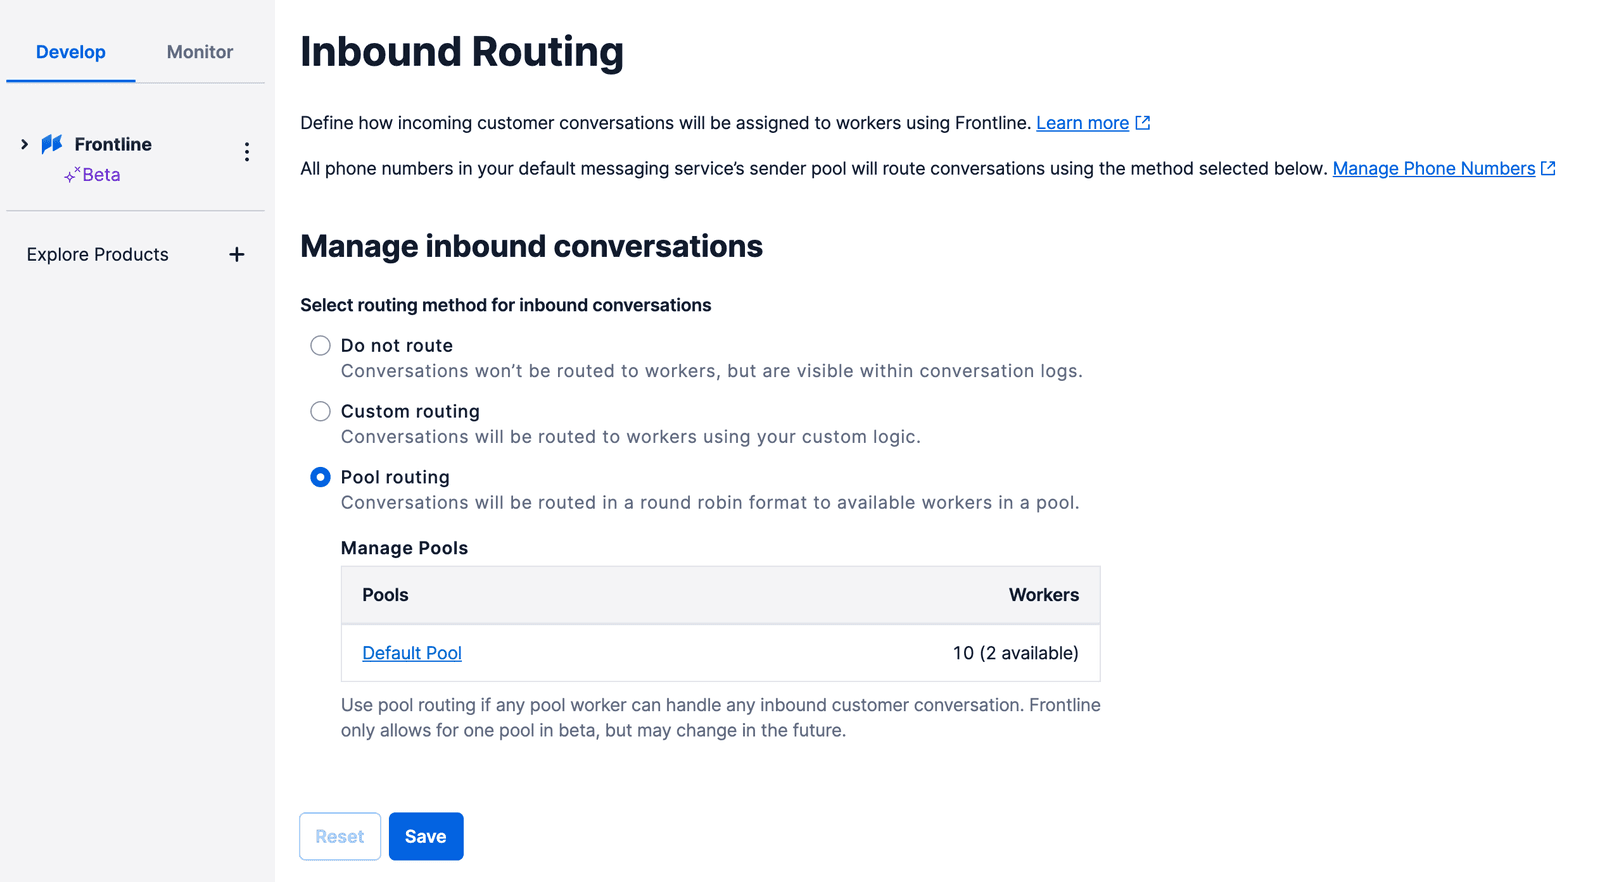Switch to the Develop tab
Screen dimensions: 1600x882
(x=71, y=52)
